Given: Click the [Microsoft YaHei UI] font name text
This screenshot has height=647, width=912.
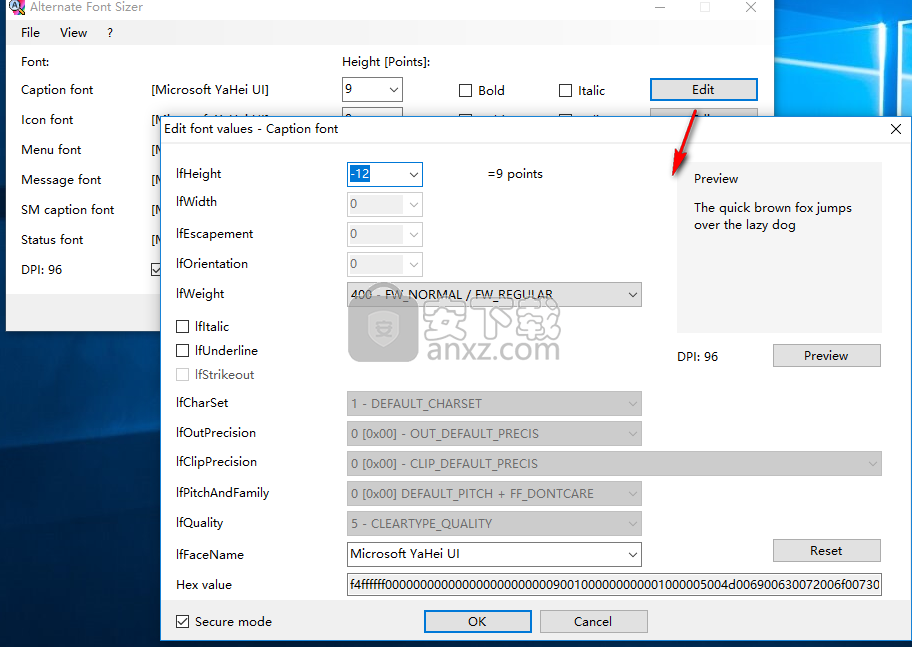Looking at the screenshot, I should 210,90.
